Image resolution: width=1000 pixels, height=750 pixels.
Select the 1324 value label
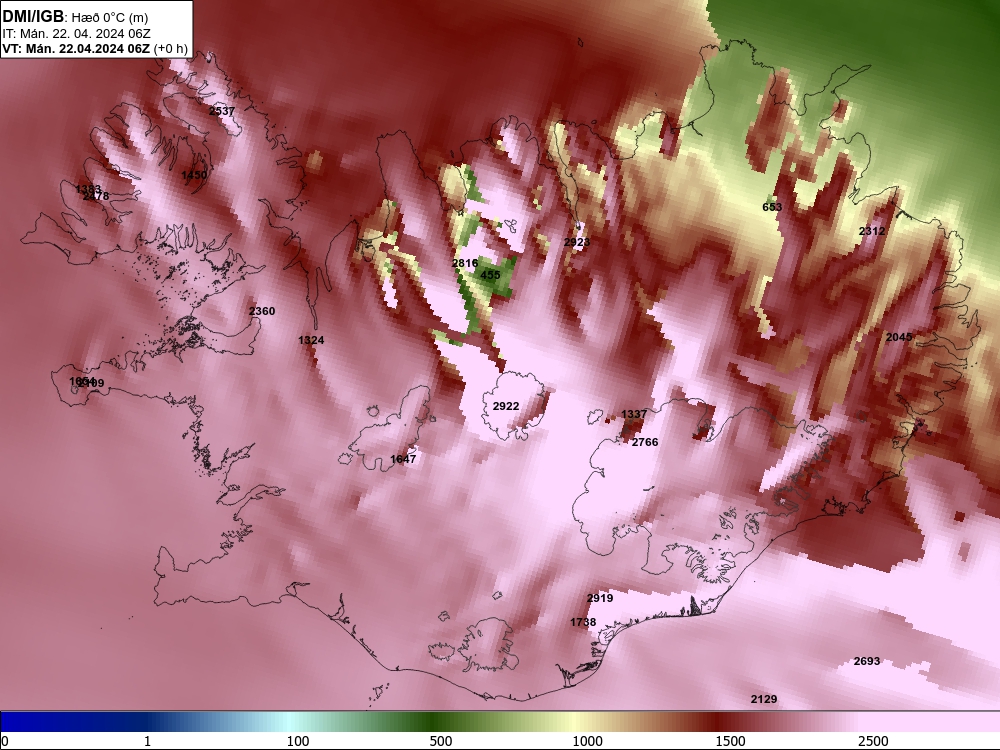click(x=311, y=341)
